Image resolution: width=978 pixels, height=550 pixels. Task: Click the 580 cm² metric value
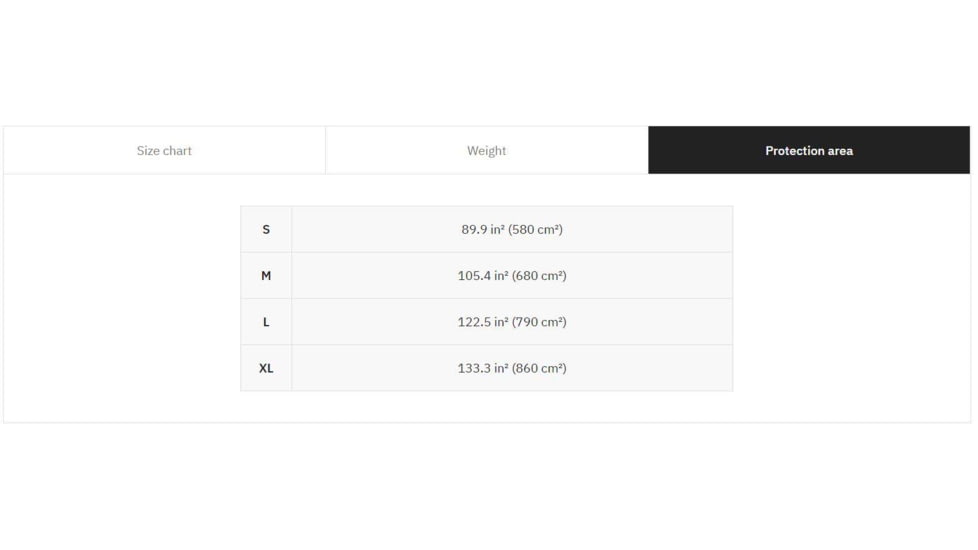[538, 230]
